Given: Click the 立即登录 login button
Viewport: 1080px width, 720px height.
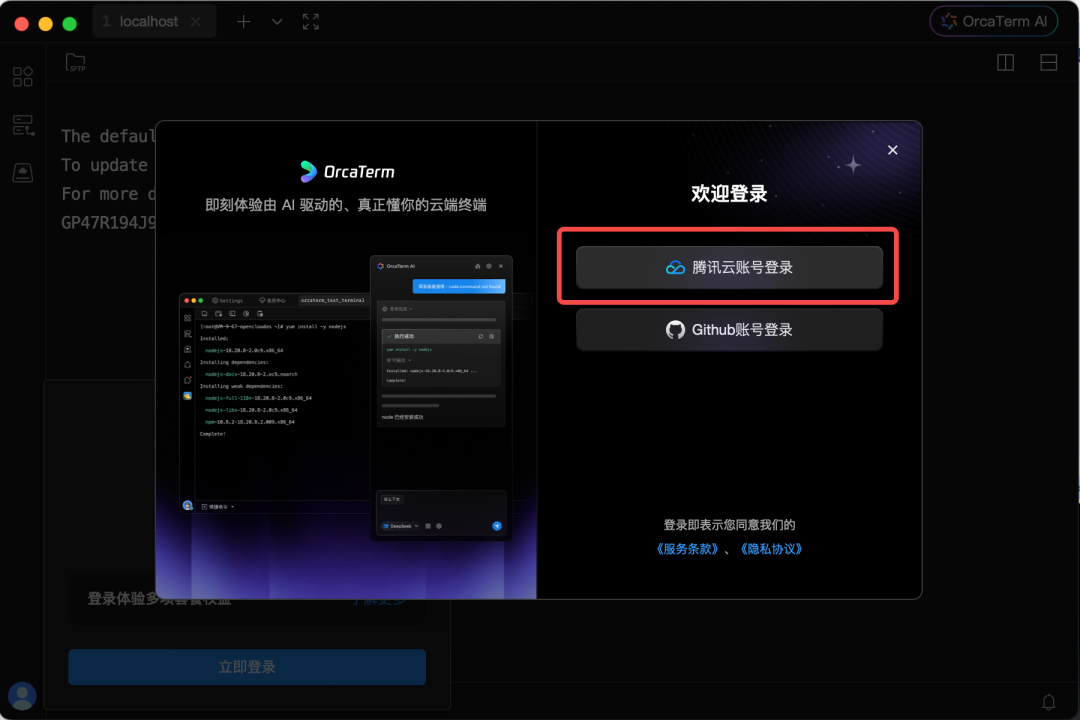Looking at the screenshot, I should (246, 667).
